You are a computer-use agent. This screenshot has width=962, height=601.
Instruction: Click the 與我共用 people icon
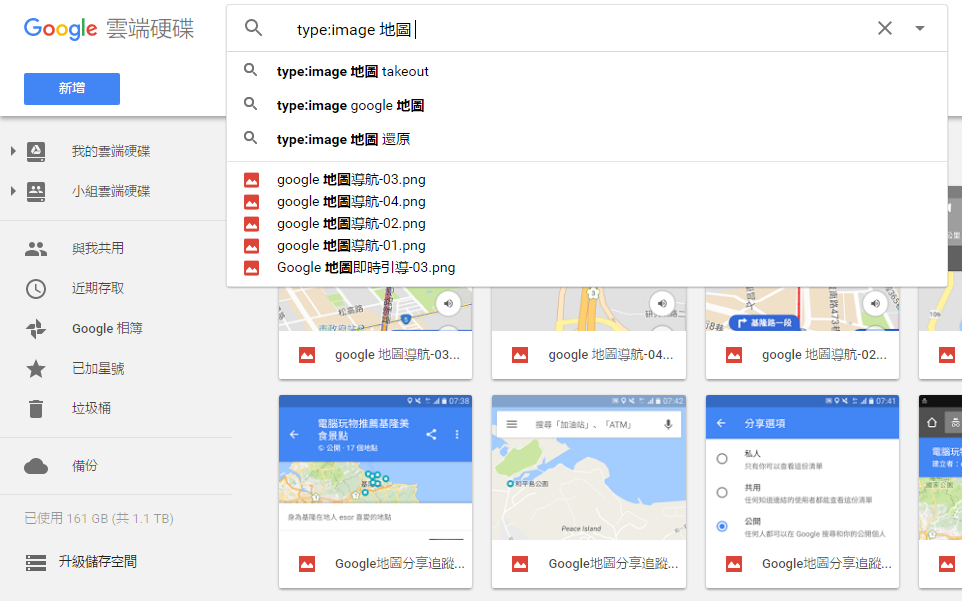tap(36, 248)
